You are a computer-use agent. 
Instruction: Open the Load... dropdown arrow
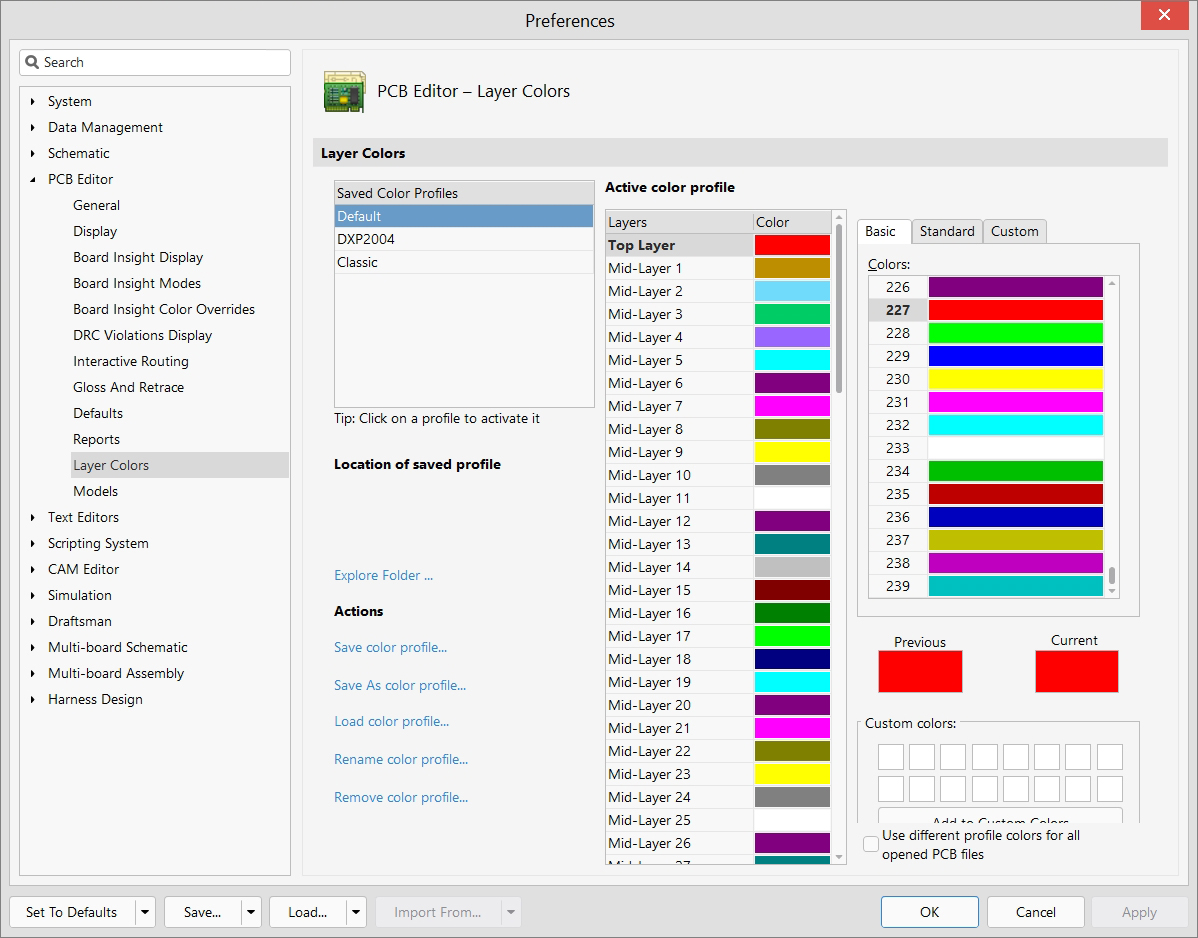(x=356, y=912)
